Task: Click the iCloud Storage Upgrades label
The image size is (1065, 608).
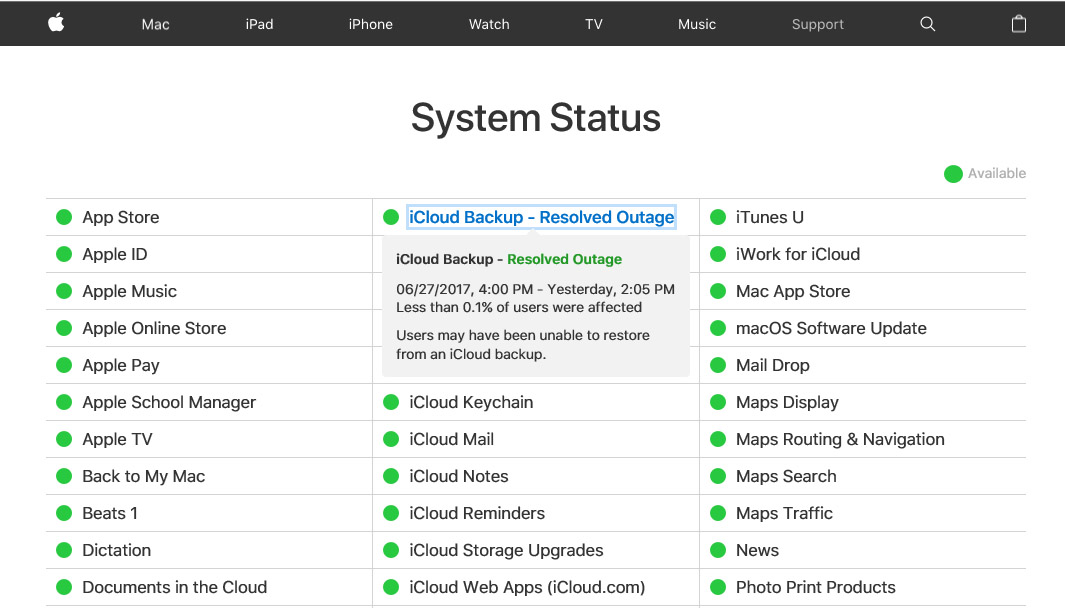Action: [506, 550]
